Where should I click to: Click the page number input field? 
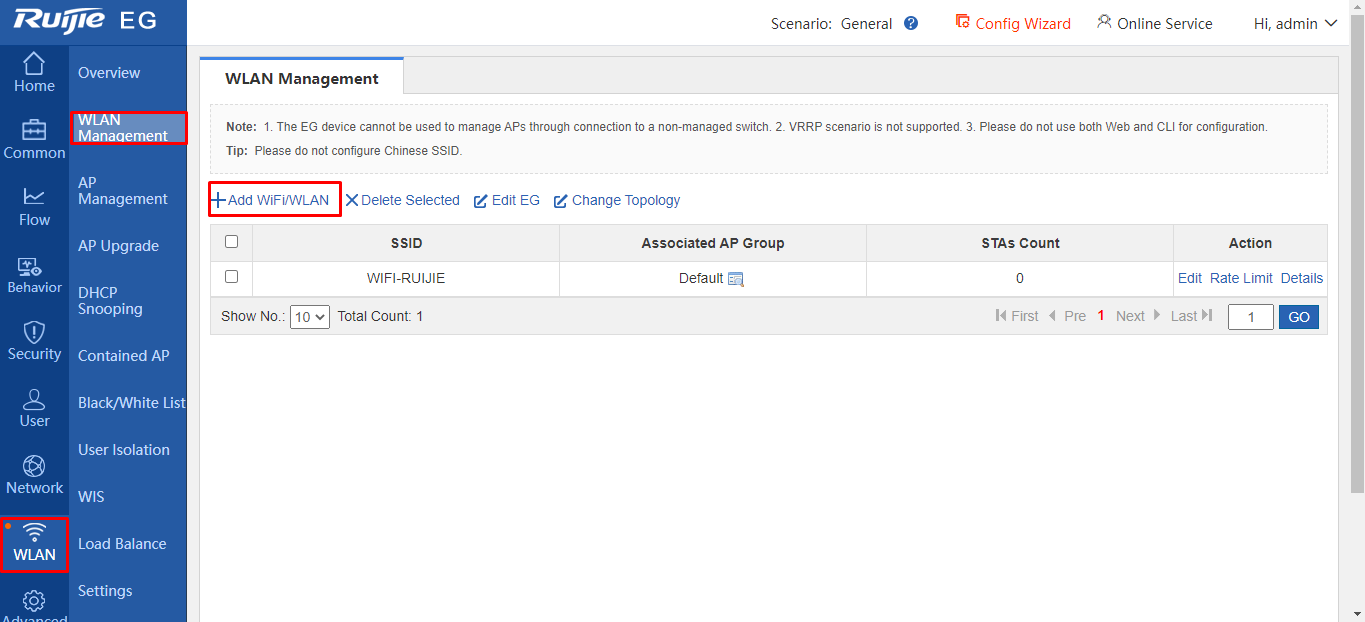1250,317
